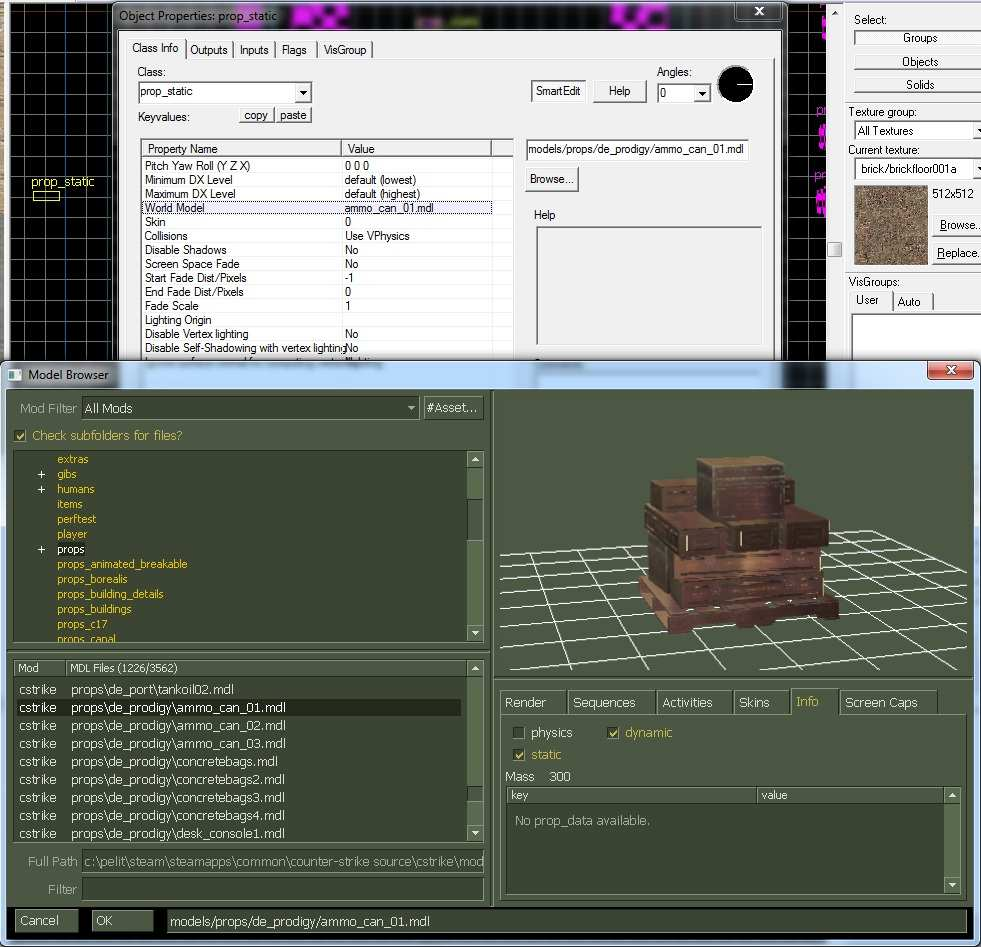Click the folder tree scrollbar up arrow
This screenshot has height=947, width=981.
[475, 459]
